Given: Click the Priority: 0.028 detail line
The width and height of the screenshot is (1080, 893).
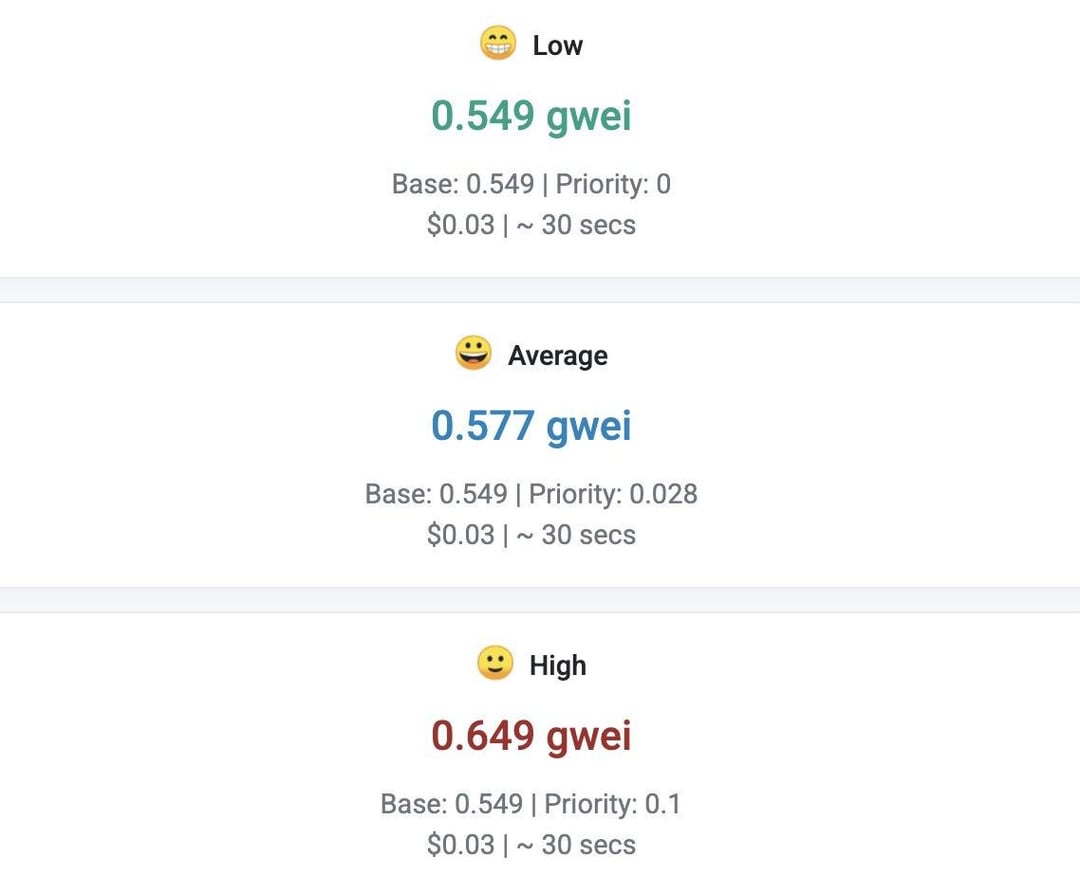Looking at the screenshot, I should [x=531, y=494].
